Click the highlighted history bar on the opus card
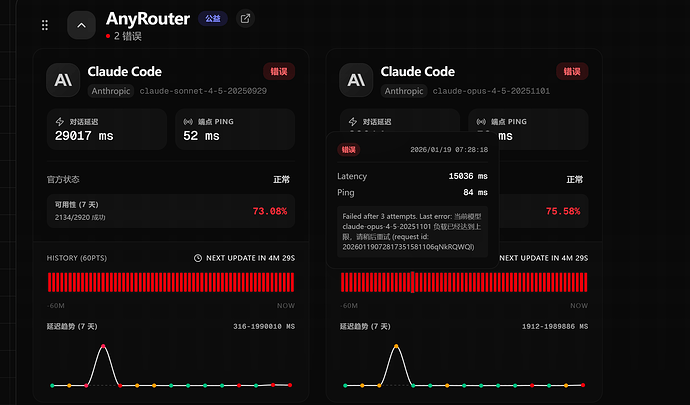The image size is (690, 405). pyautogui.click(x=413, y=282)
